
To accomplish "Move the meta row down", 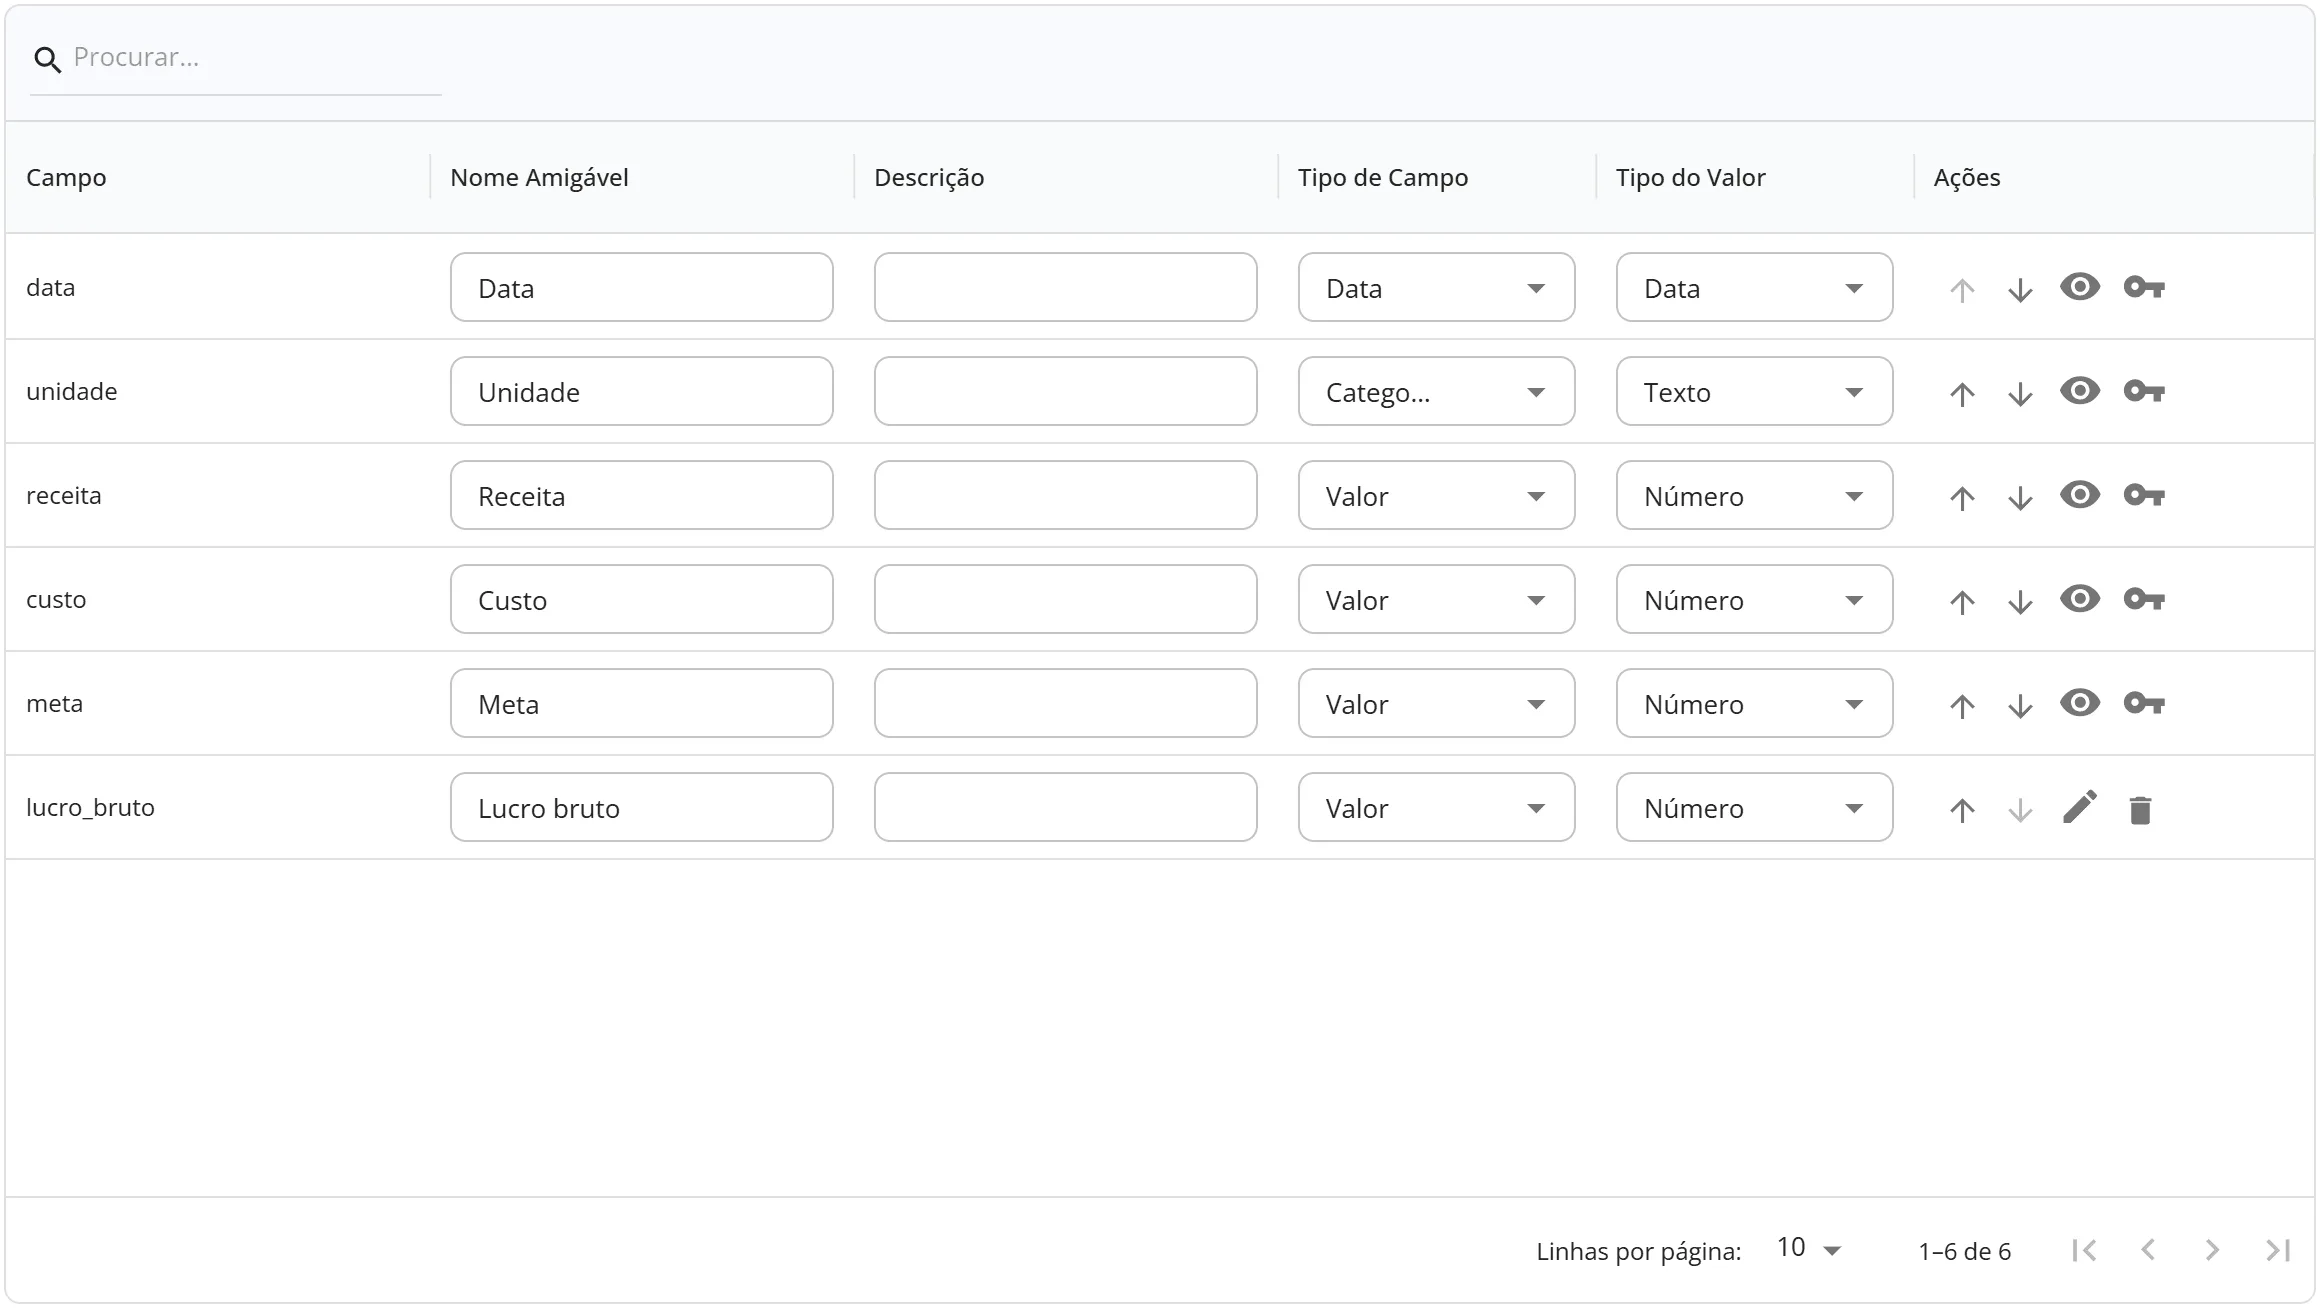I will click(x=2020, y=706).
